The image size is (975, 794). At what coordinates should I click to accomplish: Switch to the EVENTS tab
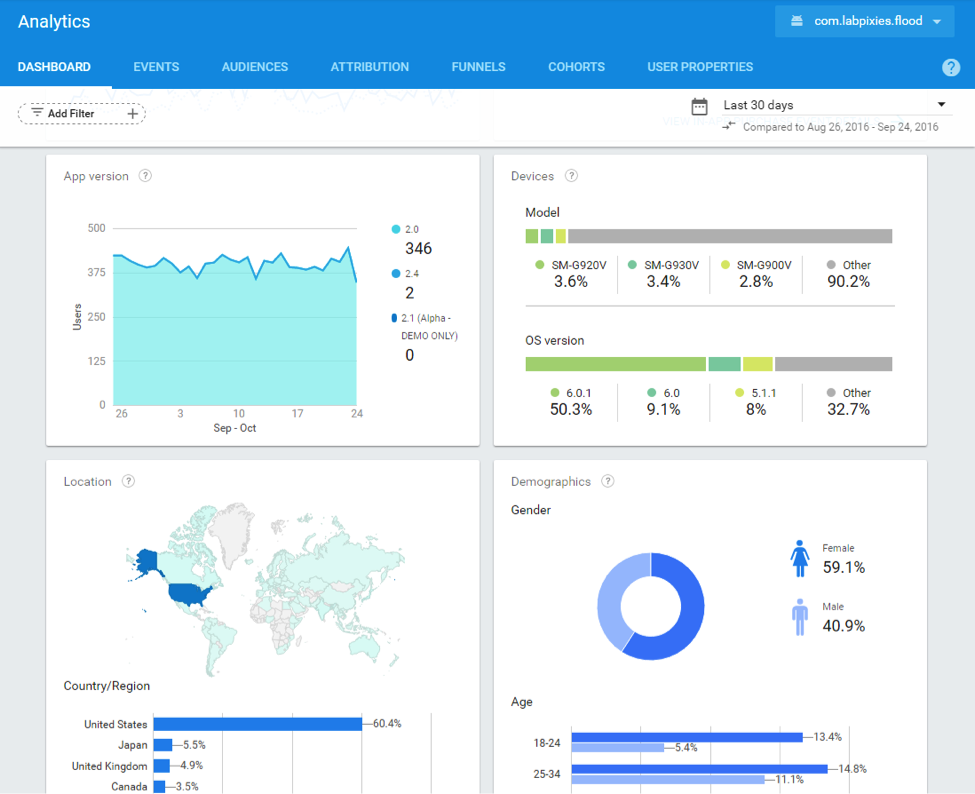(x=156, y=67)
